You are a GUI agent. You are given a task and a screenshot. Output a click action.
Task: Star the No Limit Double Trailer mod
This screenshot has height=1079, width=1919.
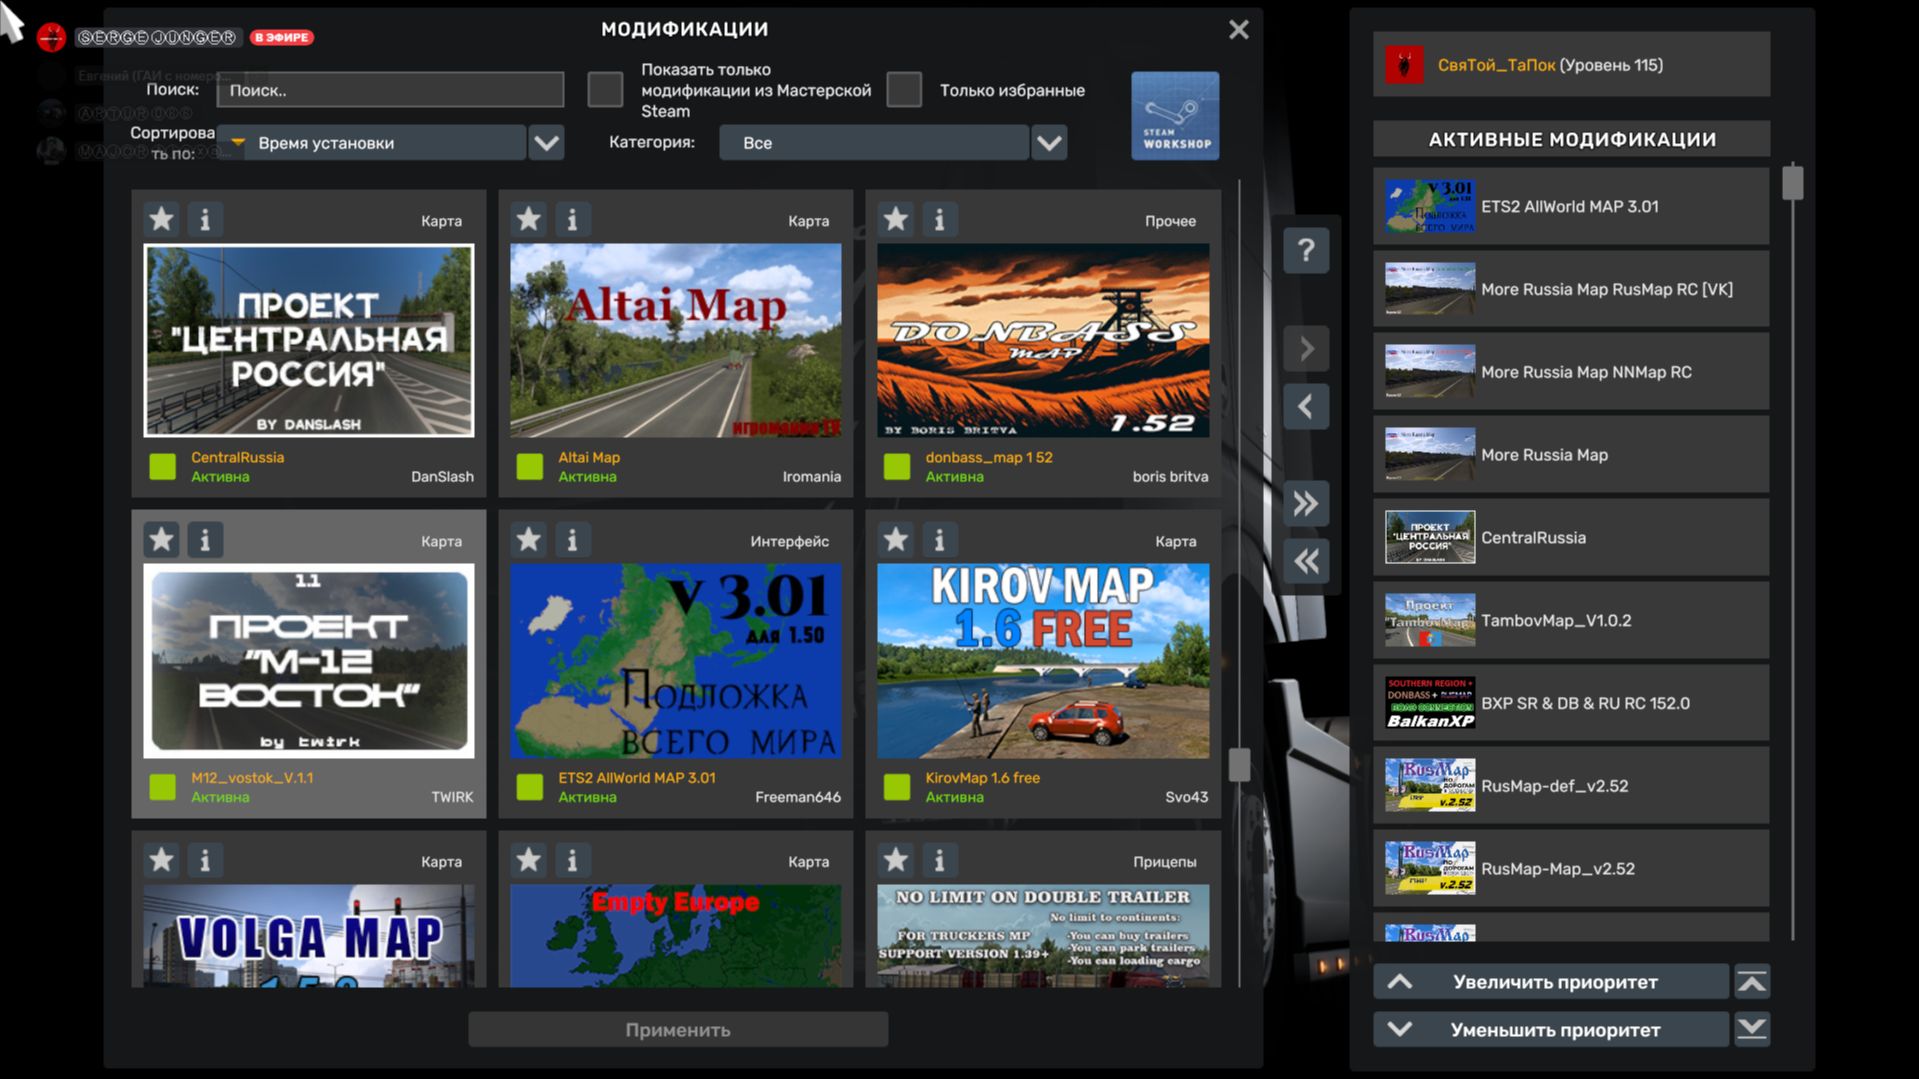point(895,860)
